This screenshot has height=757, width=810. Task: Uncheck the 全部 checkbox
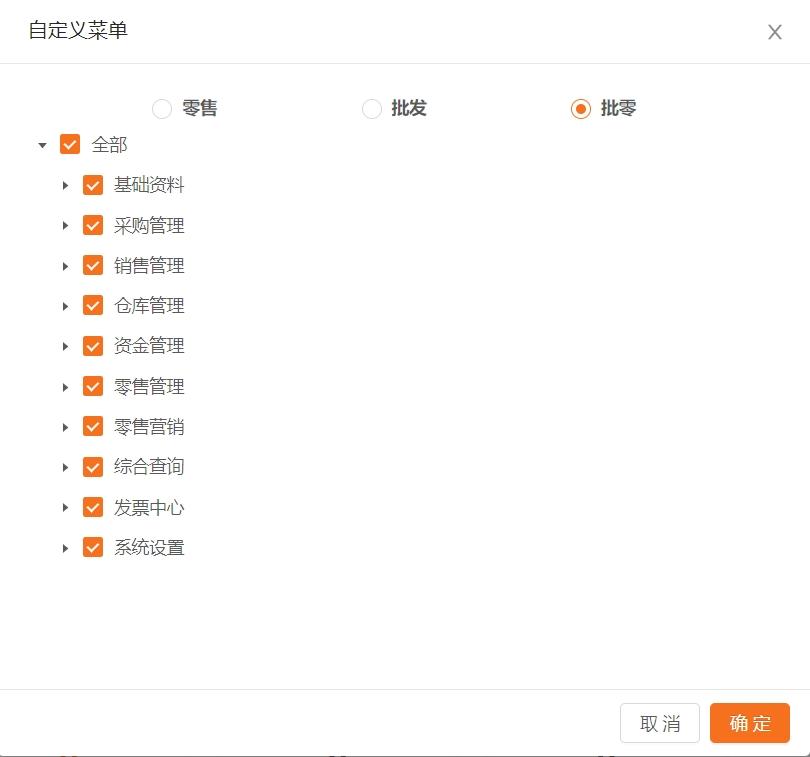tap(70, 144)
